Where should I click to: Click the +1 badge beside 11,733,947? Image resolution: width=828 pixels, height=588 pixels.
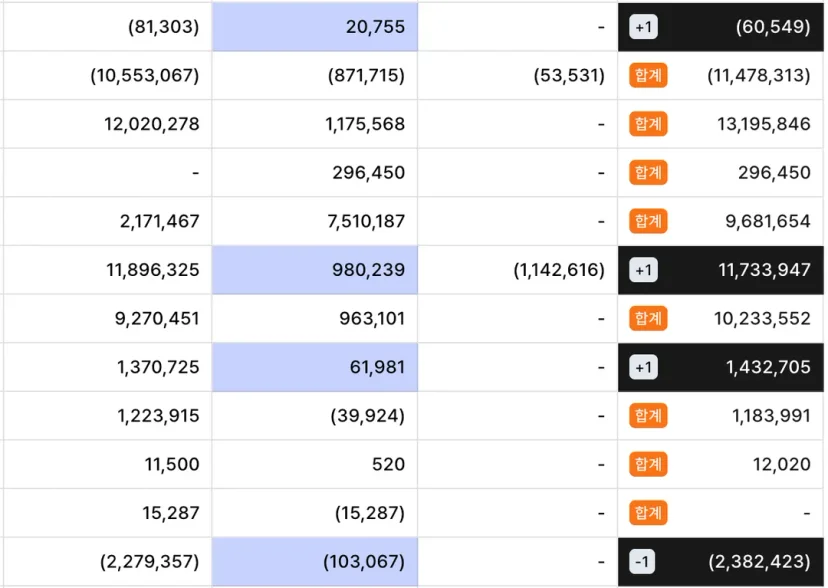[x=643, y=270]
